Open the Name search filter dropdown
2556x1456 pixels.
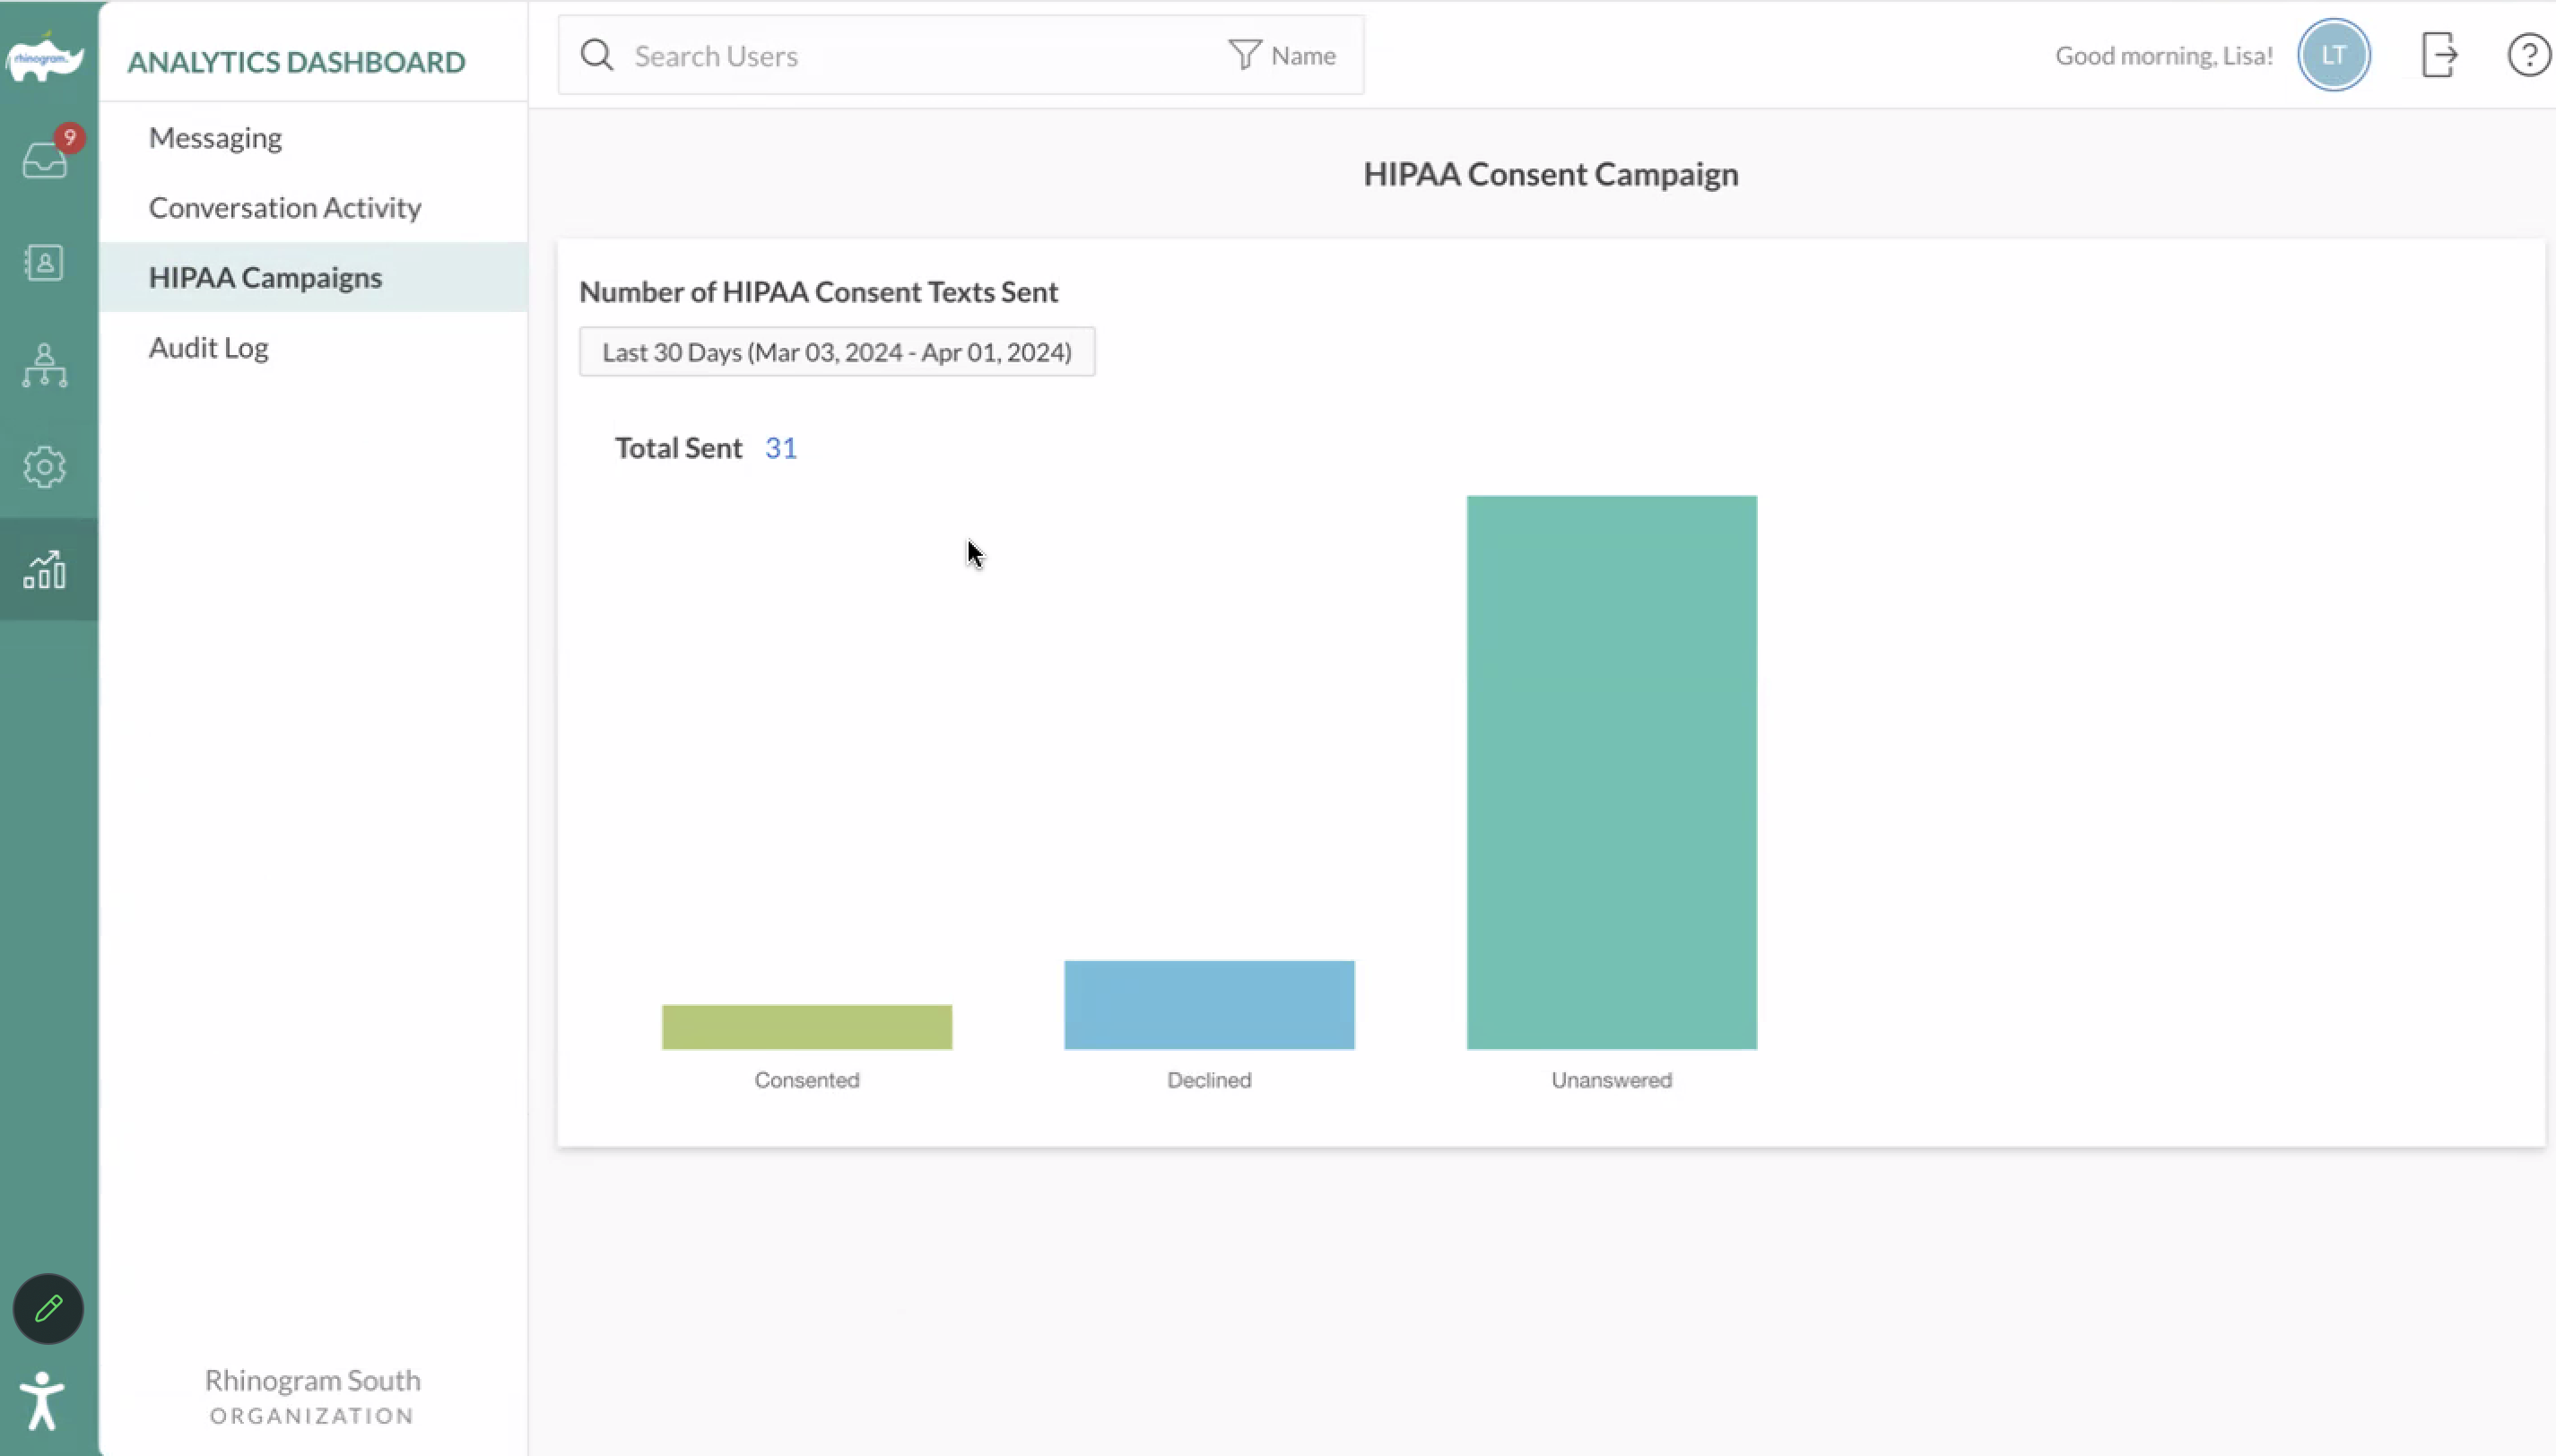1283,55
